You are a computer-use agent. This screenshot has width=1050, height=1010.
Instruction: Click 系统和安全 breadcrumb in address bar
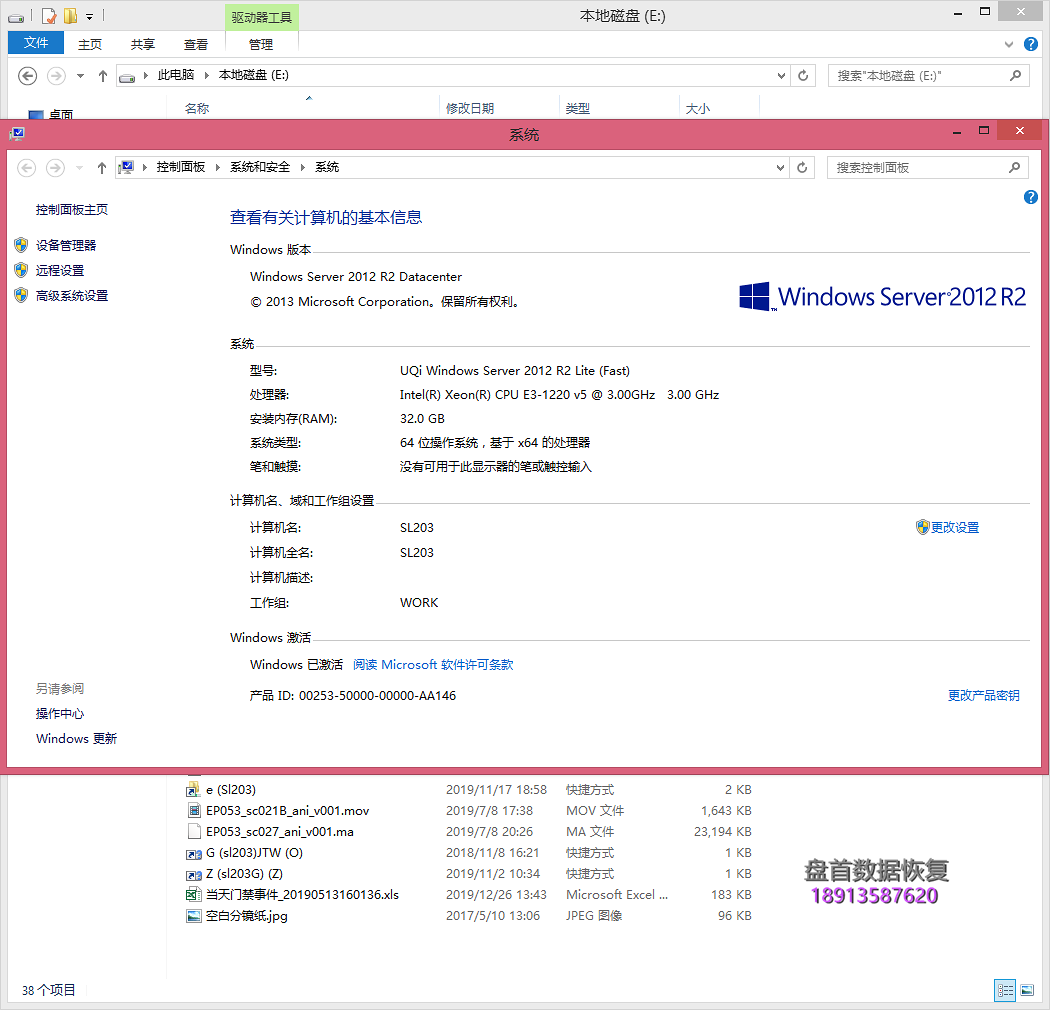click(x=260, y=167)
